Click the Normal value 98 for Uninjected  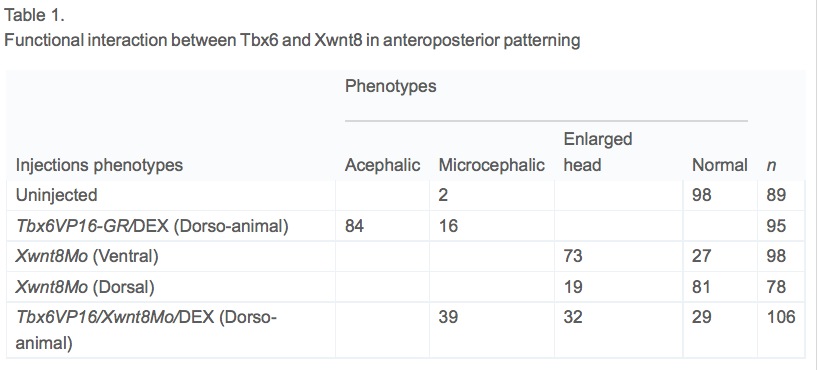(x=701, y=195)
